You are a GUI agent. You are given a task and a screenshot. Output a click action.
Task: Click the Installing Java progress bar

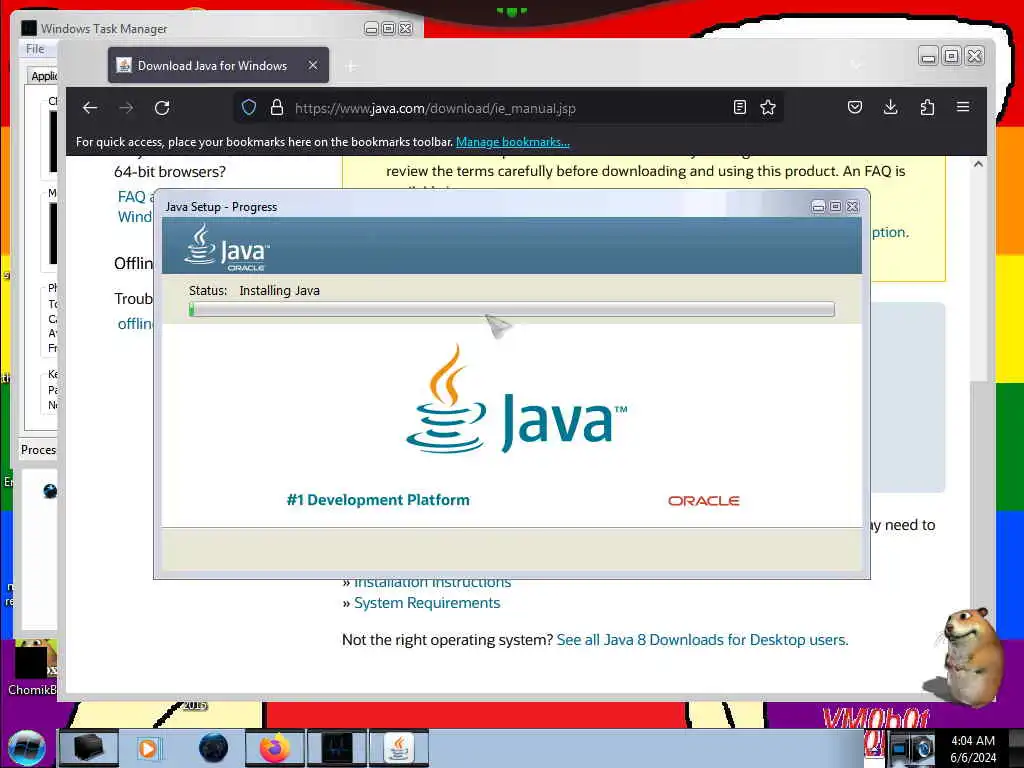click(511, 310)
